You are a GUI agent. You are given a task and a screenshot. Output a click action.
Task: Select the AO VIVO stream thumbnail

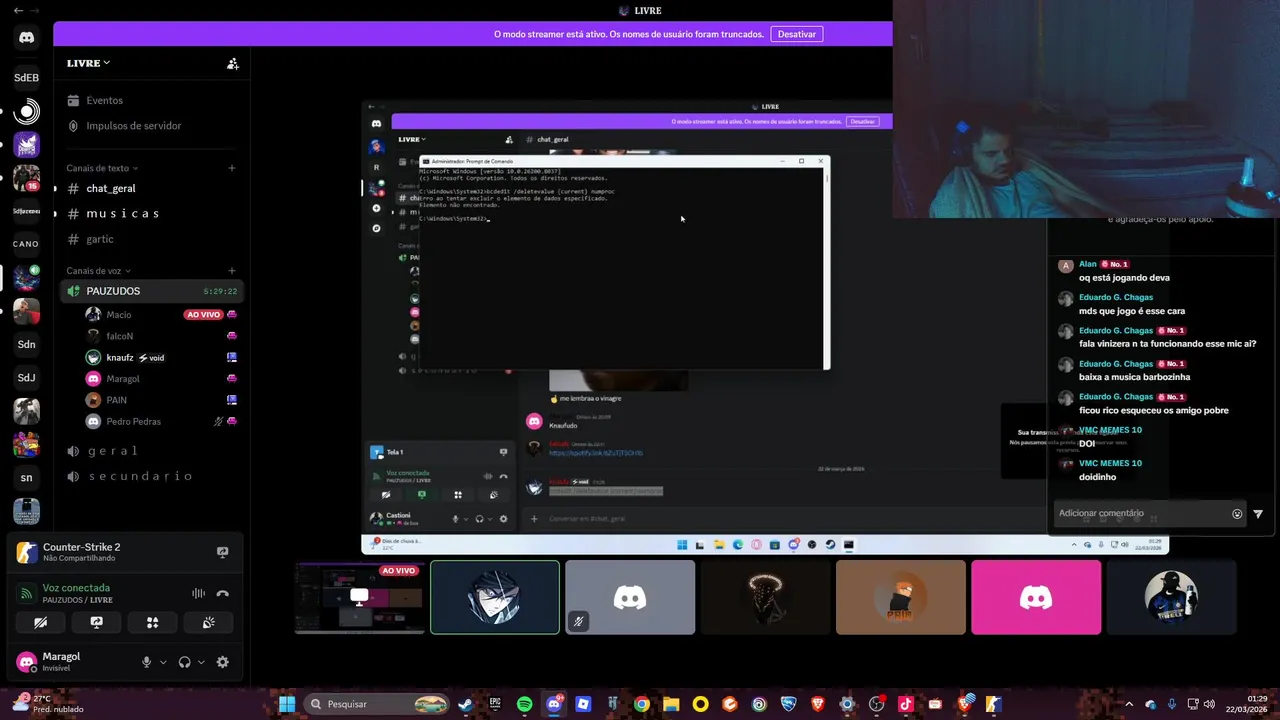tap(360, 597)
